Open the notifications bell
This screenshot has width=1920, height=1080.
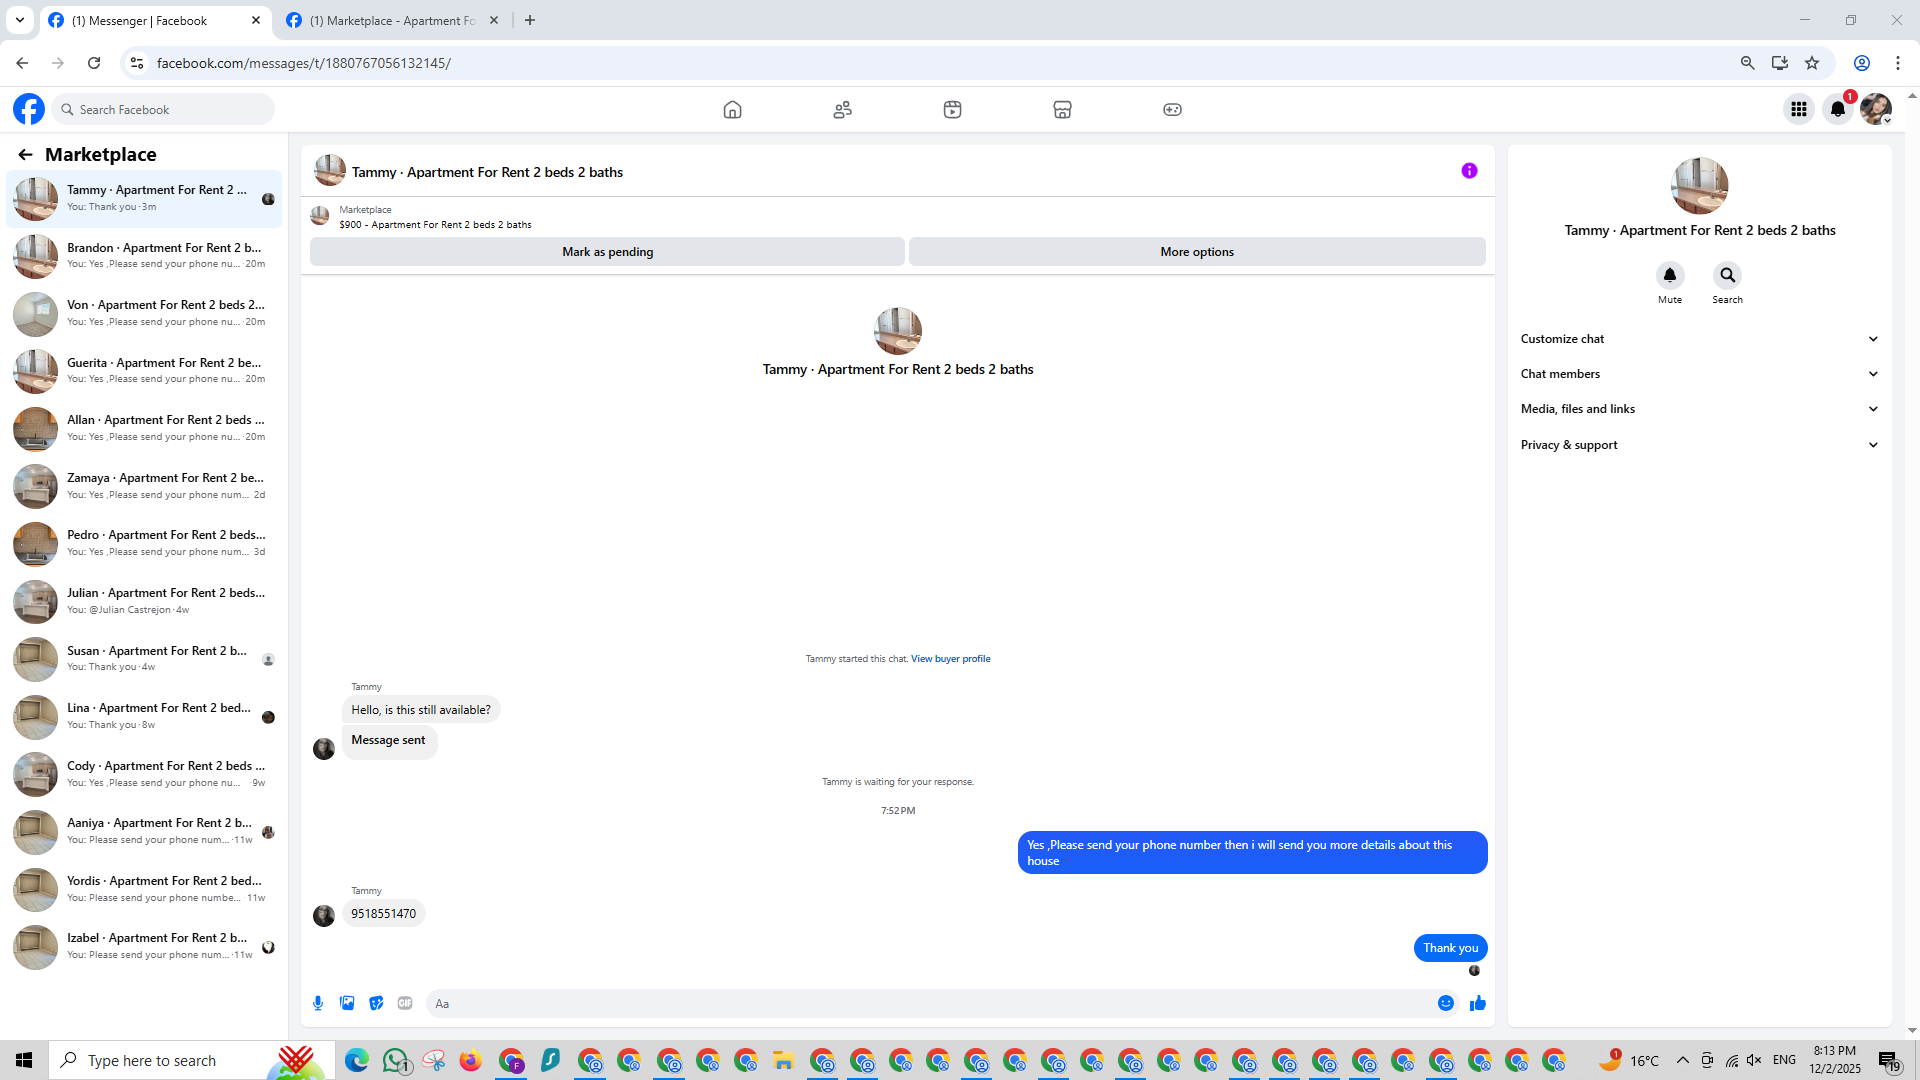1837,110
